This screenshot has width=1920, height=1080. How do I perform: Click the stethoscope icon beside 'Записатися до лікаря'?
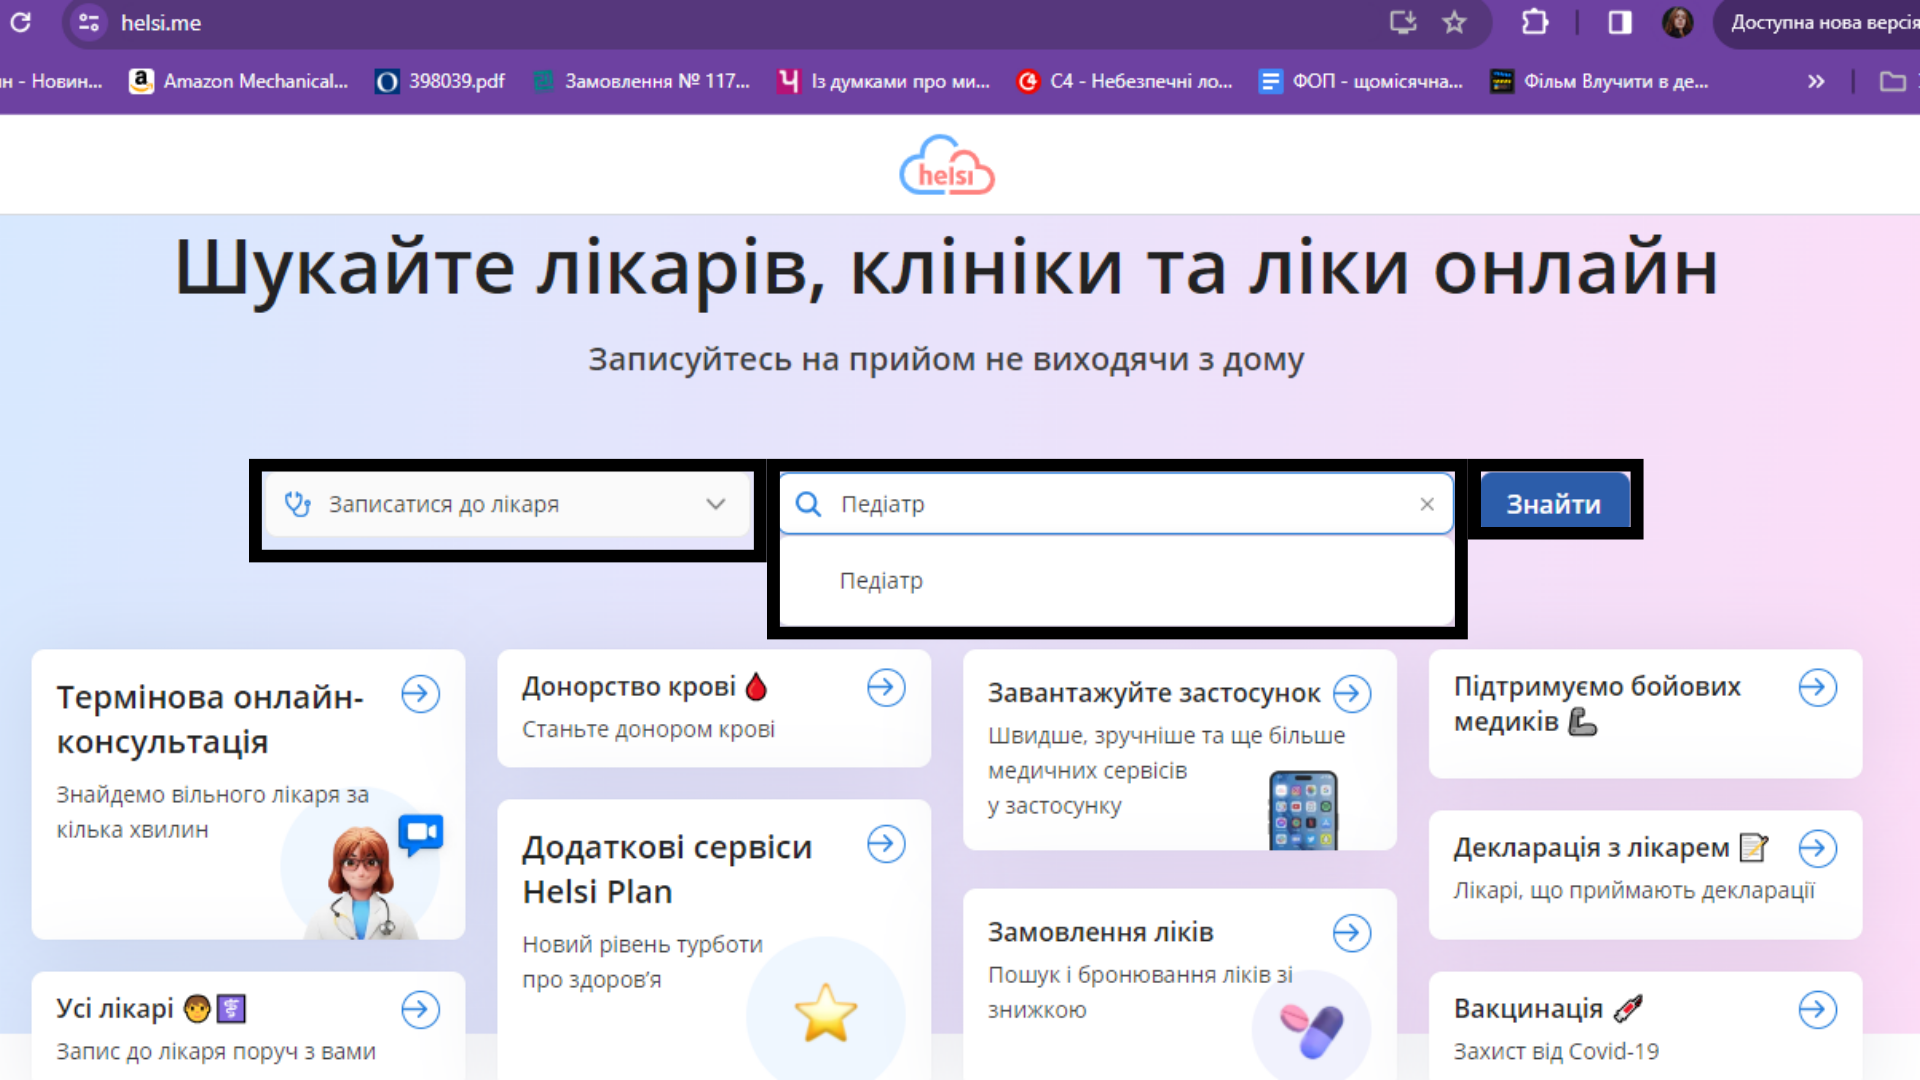[x=297, y=504]
